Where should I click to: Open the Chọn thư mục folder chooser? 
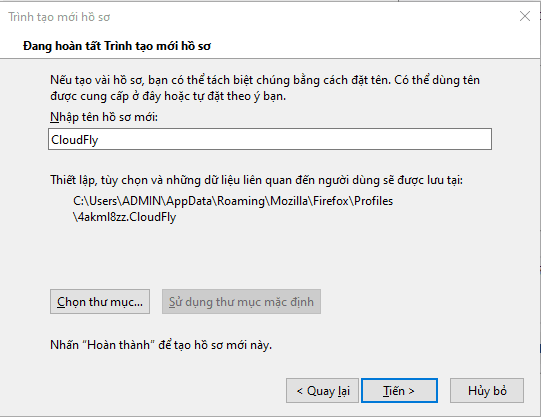click(x=100, y=302)
